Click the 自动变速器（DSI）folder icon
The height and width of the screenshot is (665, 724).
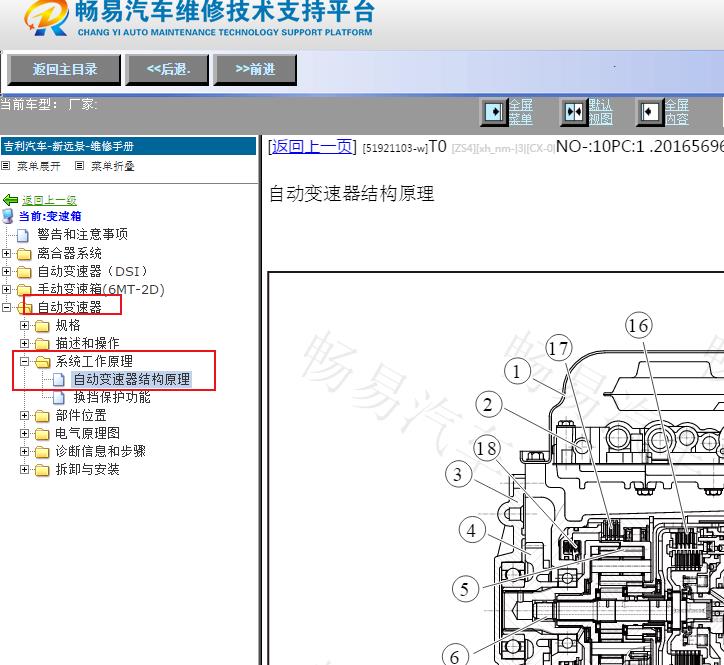tap(24, 272)
